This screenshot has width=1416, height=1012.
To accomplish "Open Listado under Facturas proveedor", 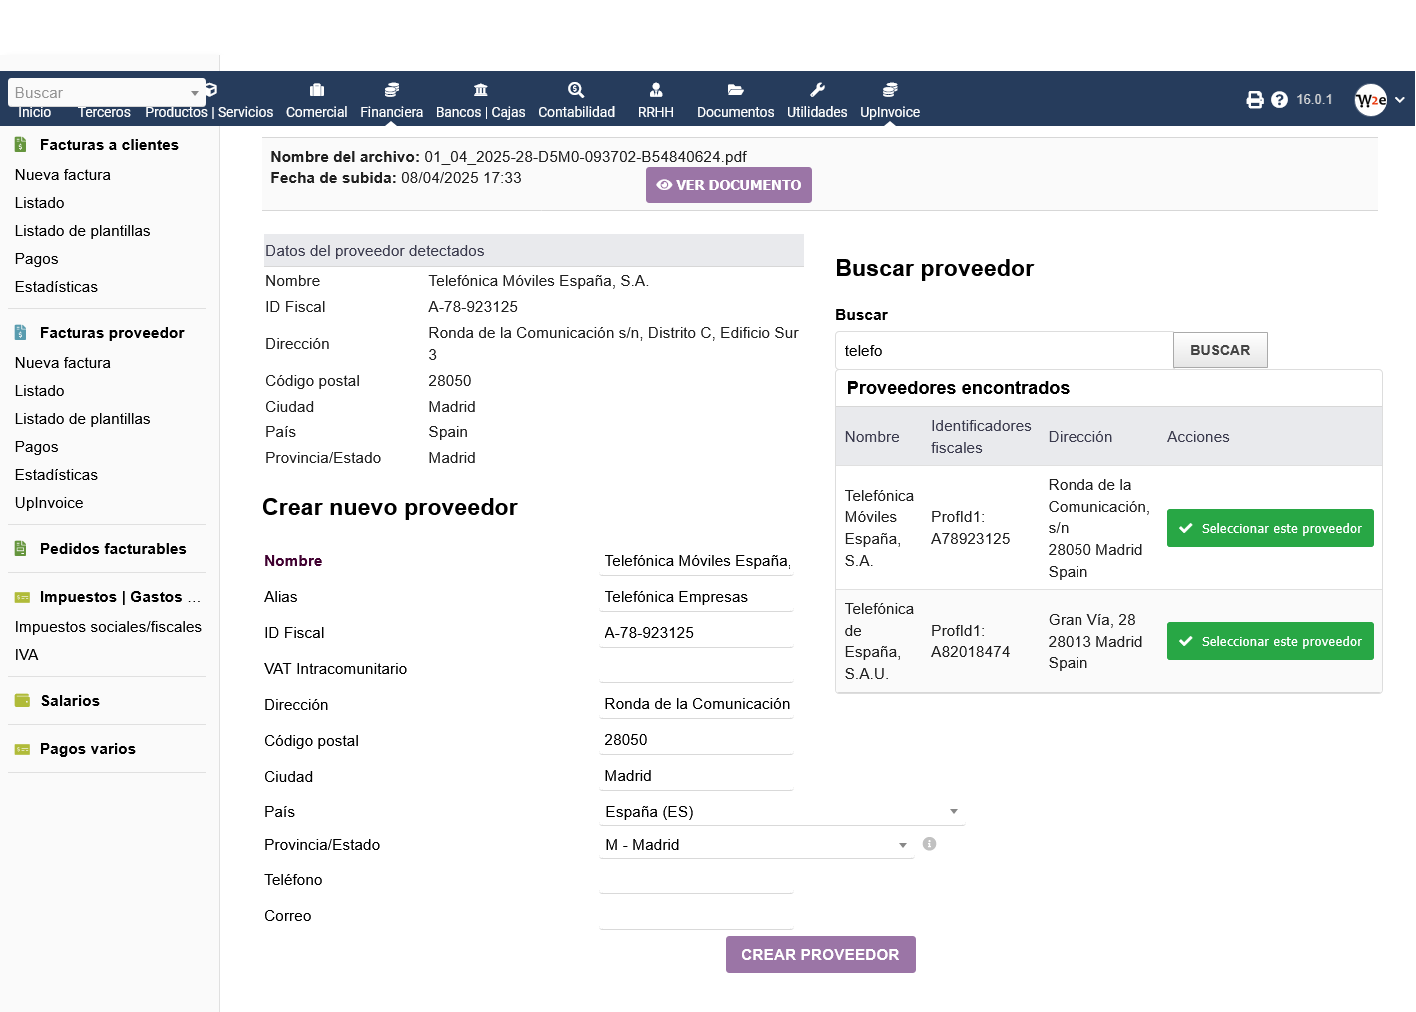I will coord(40,390).
